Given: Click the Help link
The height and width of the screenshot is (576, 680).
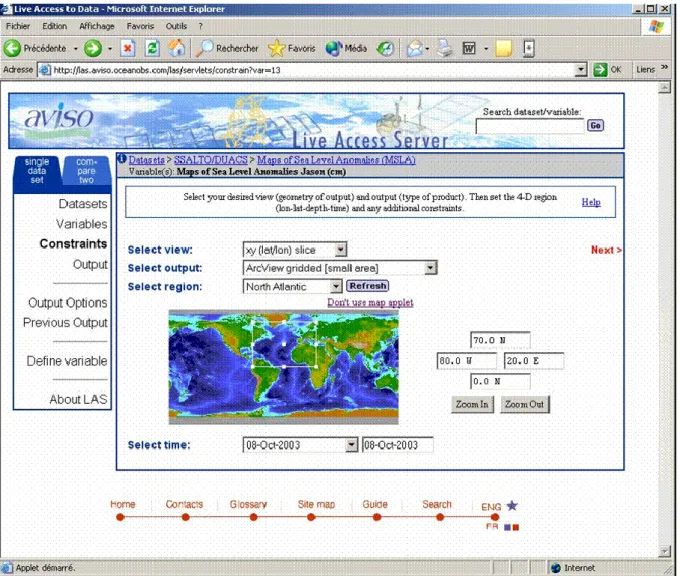Looking at the screenshot, I should click(x=591, y=202).
